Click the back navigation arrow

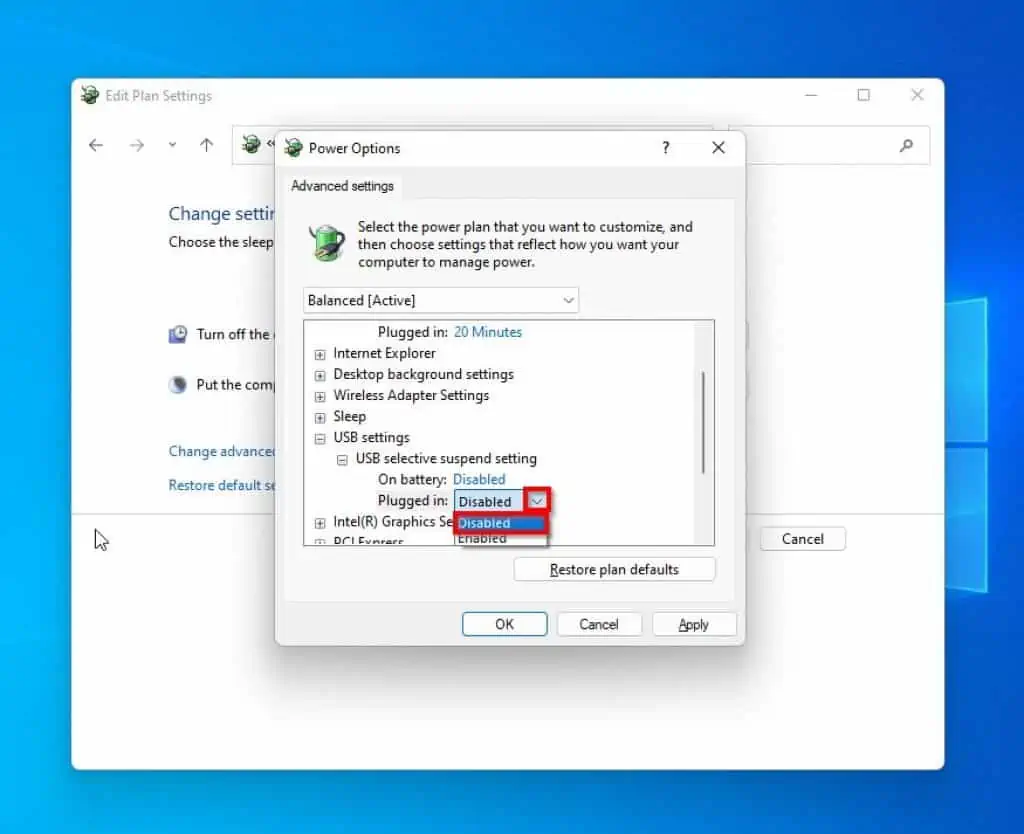click(x=95, y=145)
